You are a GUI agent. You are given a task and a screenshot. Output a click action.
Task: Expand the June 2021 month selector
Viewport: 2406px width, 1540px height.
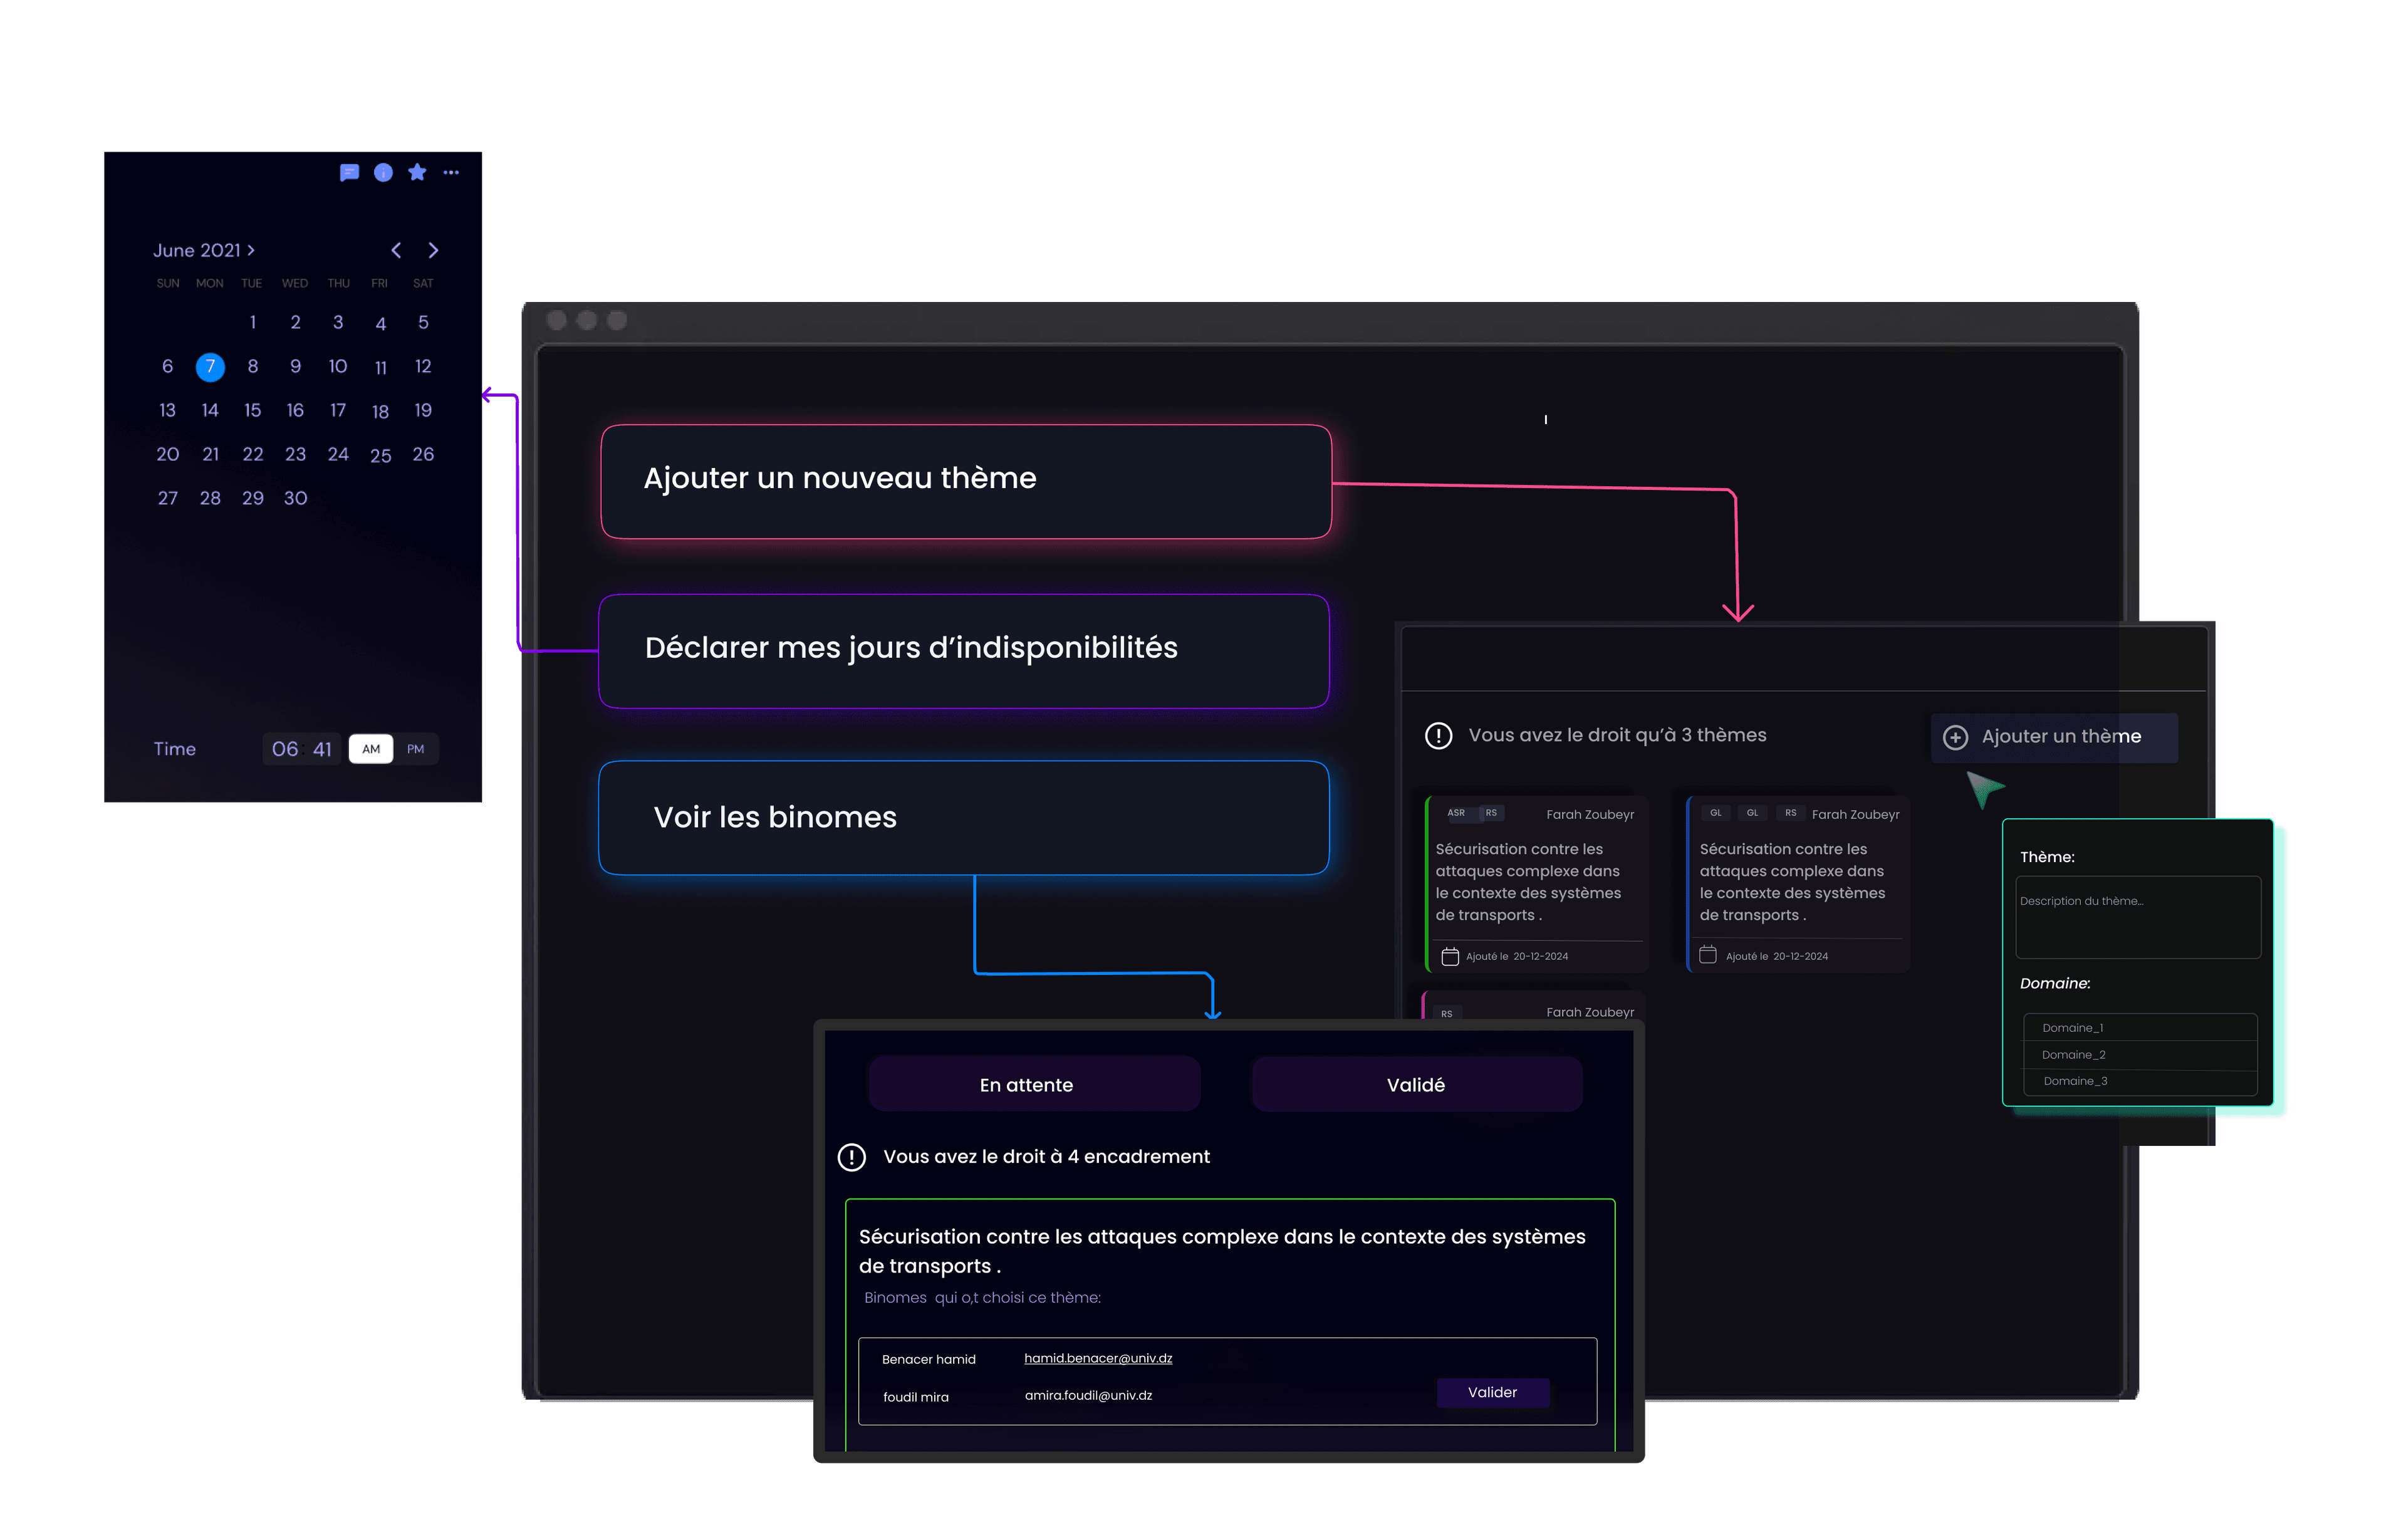(204, 250)
